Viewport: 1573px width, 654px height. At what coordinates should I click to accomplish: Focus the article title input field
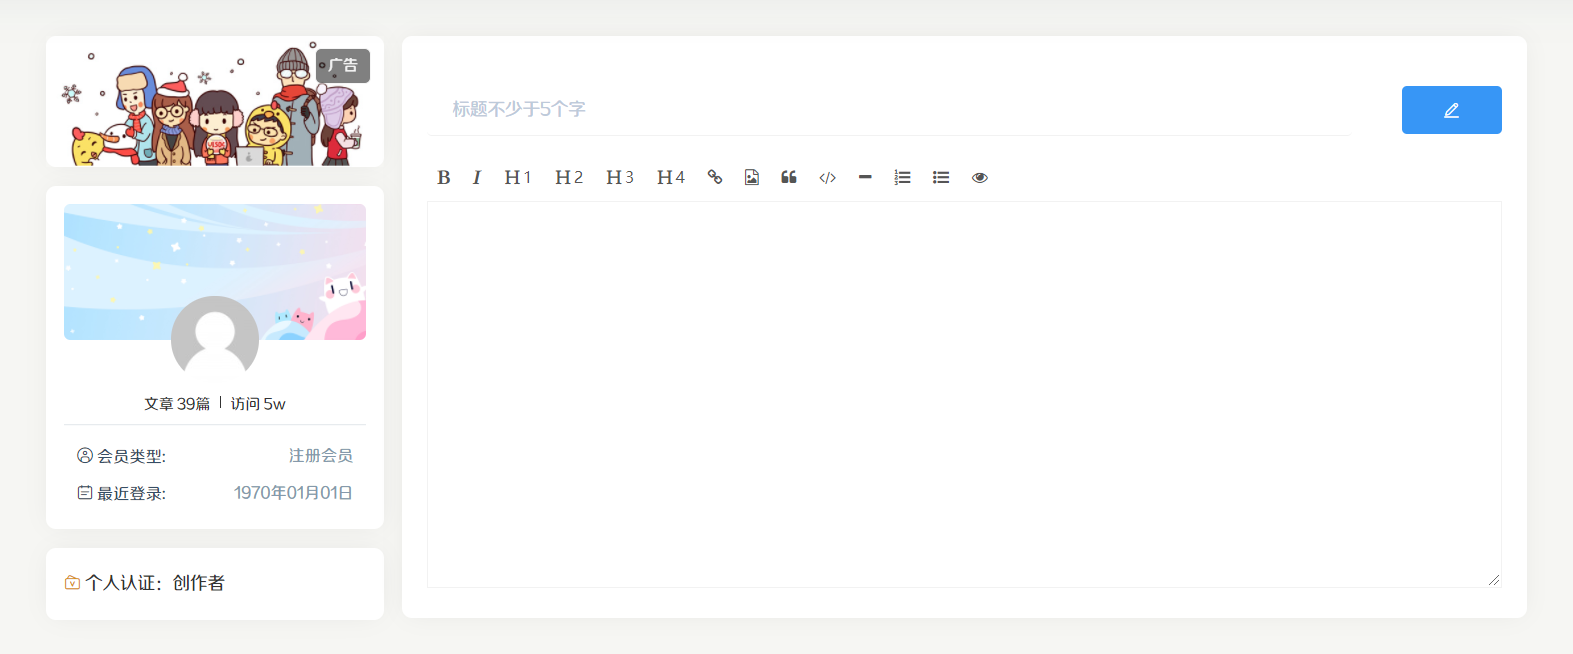point(888,109)
